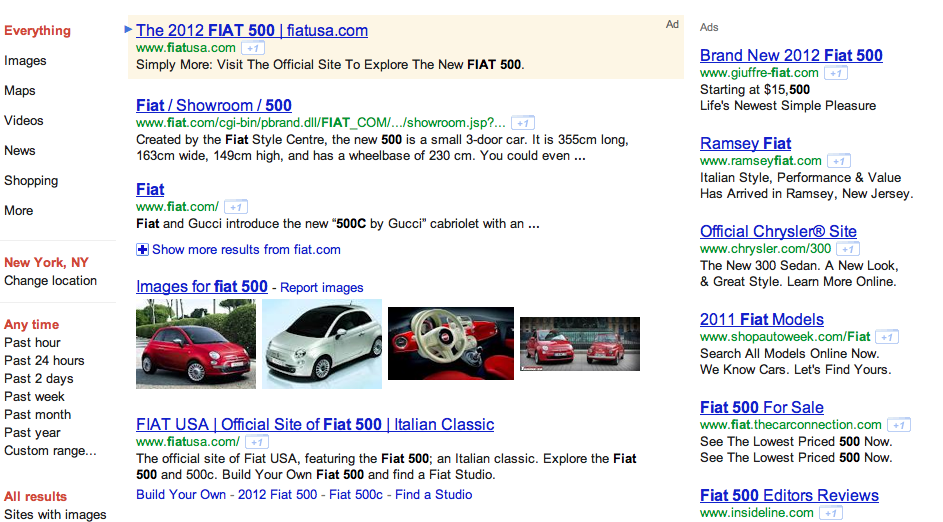This screenshot has width=943, height=522.
Task: Open the red Fiat 500 front view thumbnail
Action: (196, 344)
